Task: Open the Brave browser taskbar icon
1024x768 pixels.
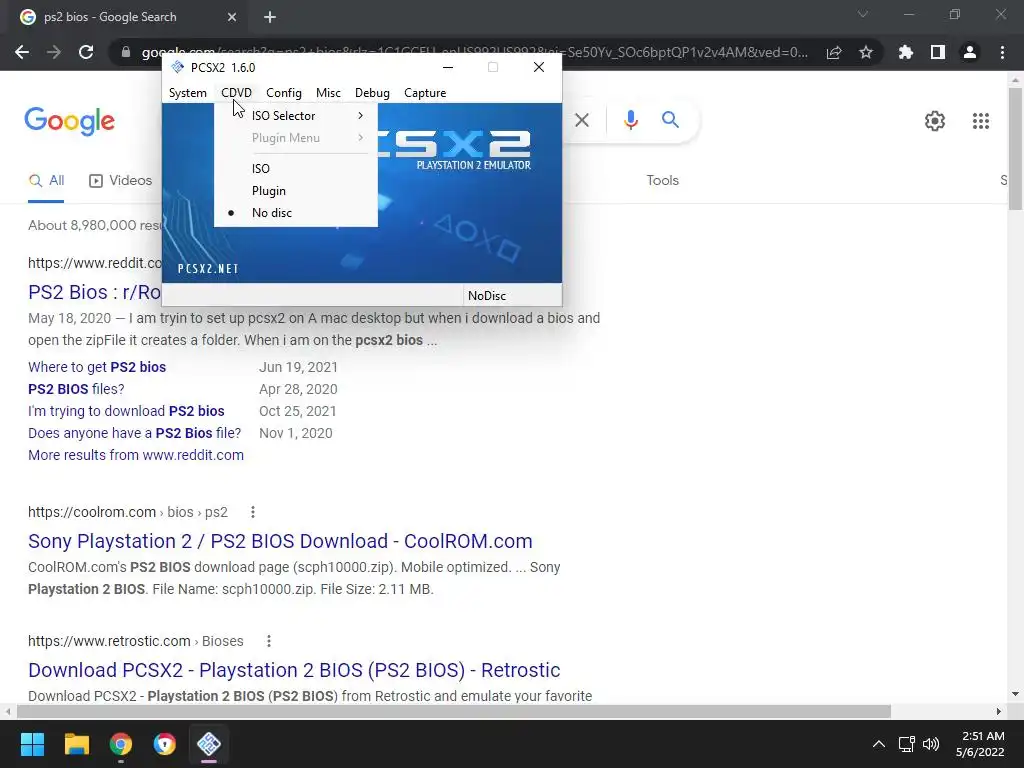Action: coord(165,744)
